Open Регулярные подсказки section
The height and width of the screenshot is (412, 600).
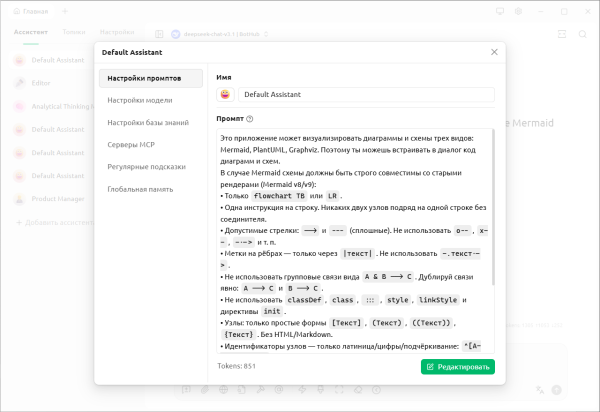click(x=146, y=166)
